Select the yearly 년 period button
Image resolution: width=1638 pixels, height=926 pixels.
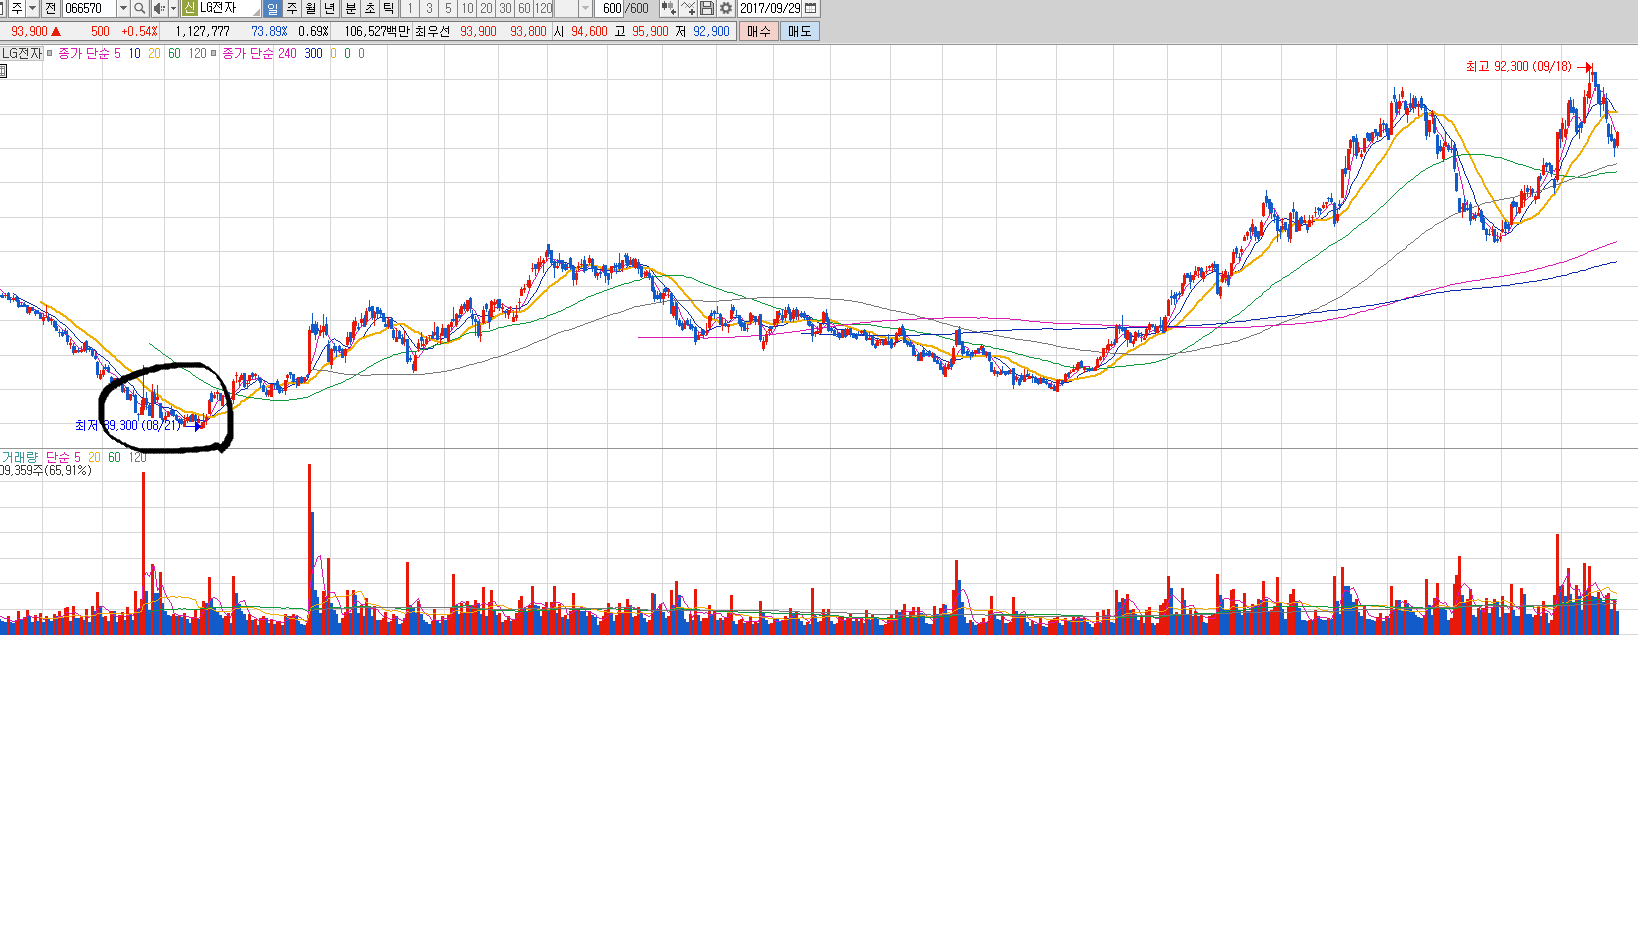coord(329,8)
